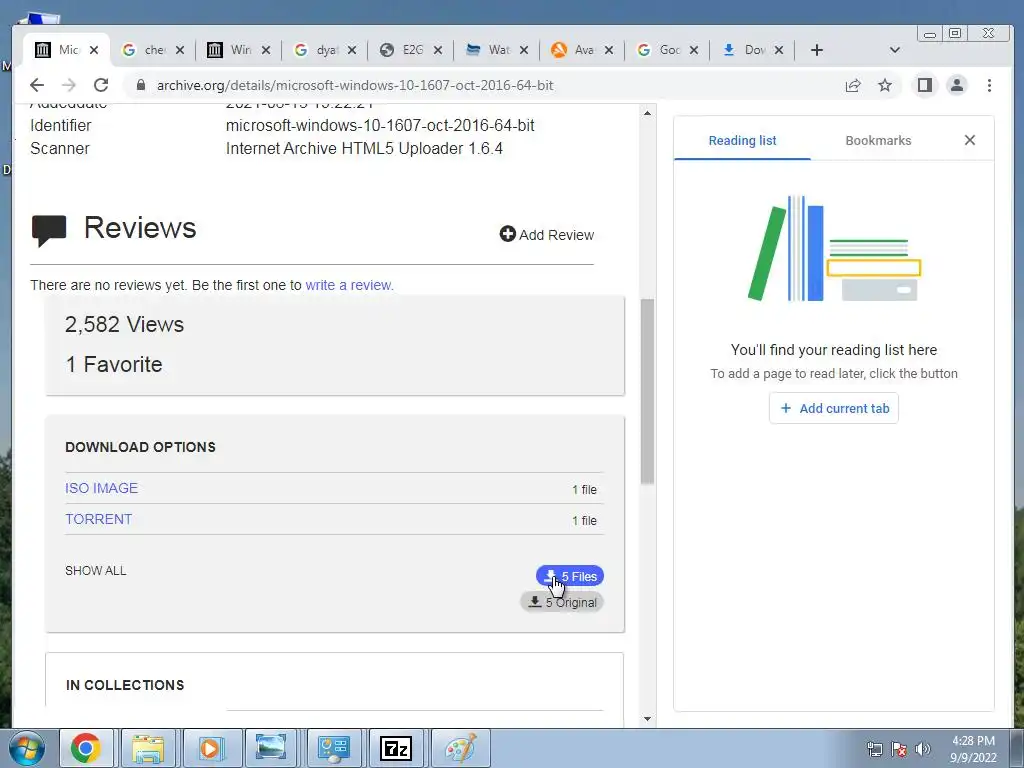1024x768 pixels.
Task: Close the active 'Mic' archive tab
Action: (94, 50)
